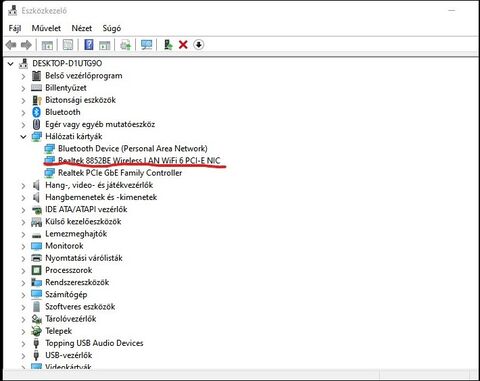
Task: Click the blue Help question mark icon
Action: point(89,45)
